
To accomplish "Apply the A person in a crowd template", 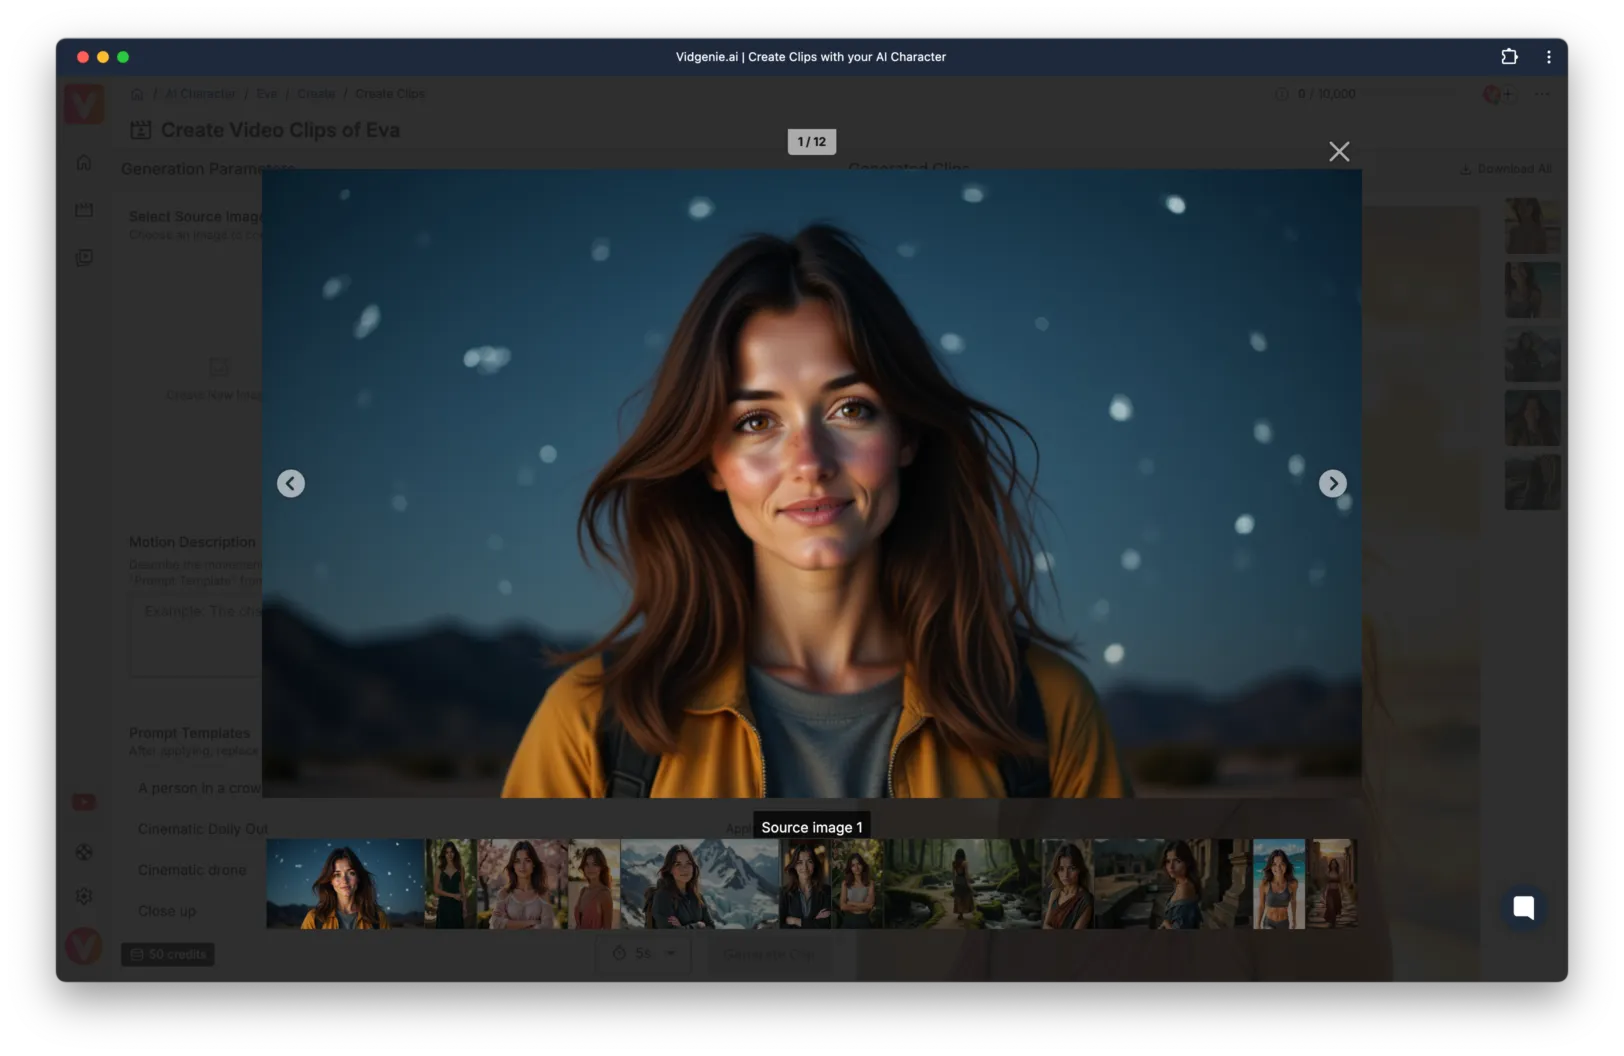I will [199, 788].
